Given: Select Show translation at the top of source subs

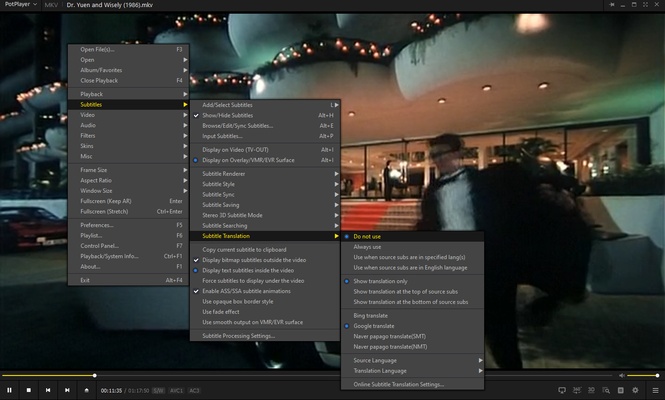Looking at the screenshot, I should (412, 291).
